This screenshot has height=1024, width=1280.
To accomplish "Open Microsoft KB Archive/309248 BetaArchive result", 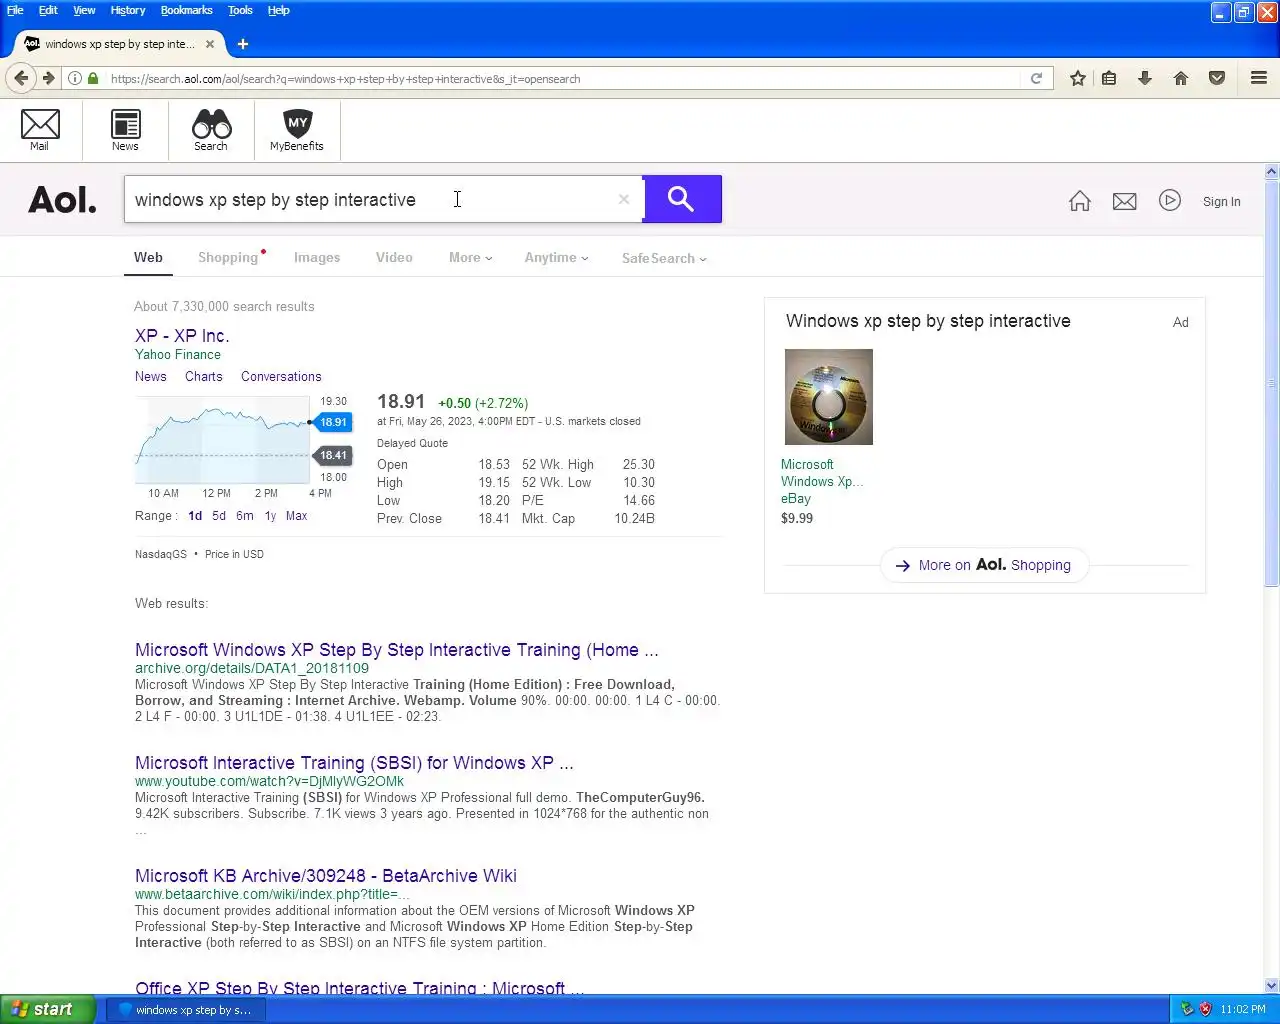I will click(x=326, y=876).
